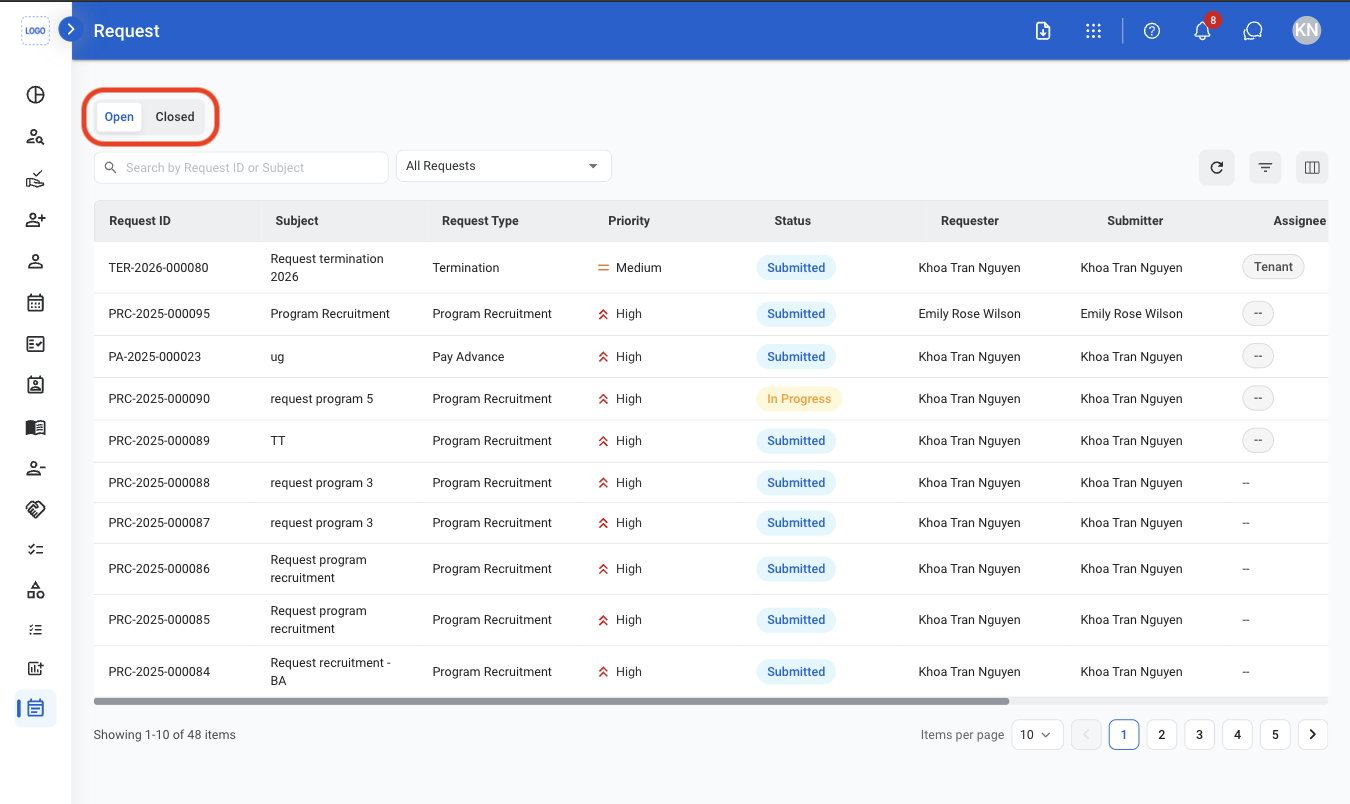Viewport: 1350px width, 804px height.
Task: Open the chat messages icon
Action: [1253, 31]
